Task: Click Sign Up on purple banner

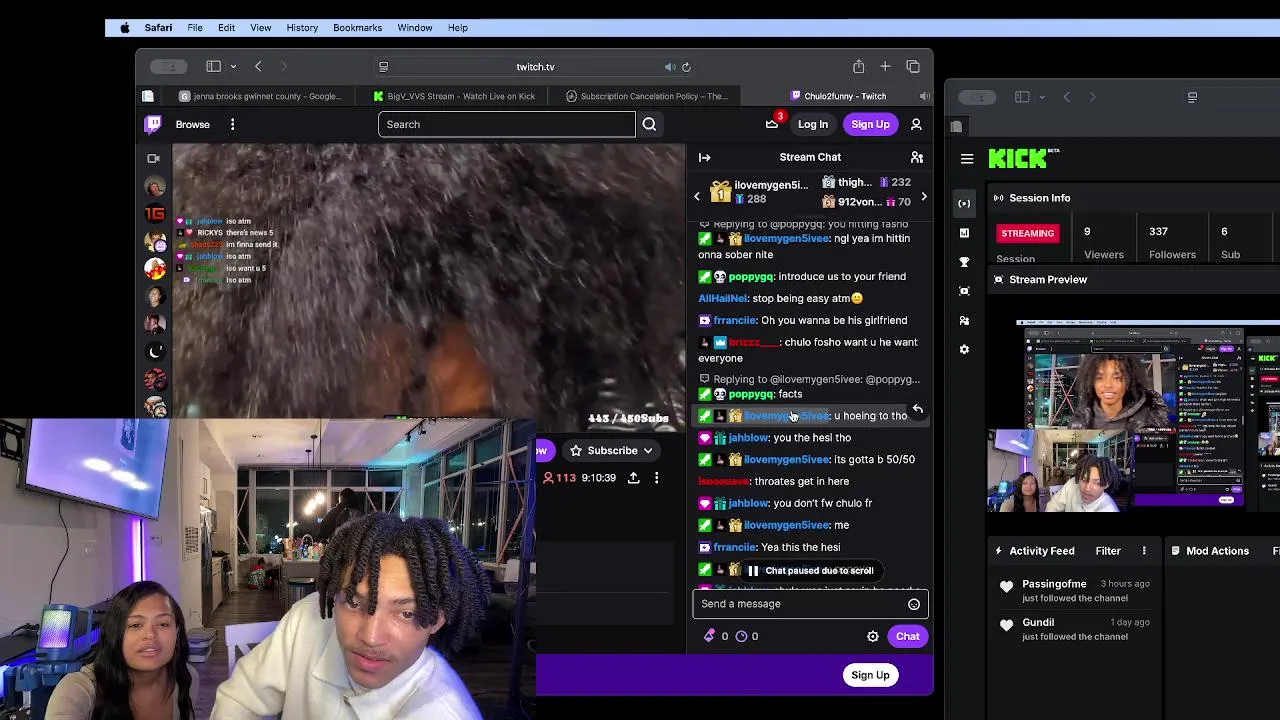Action: [x=870, y=675]
